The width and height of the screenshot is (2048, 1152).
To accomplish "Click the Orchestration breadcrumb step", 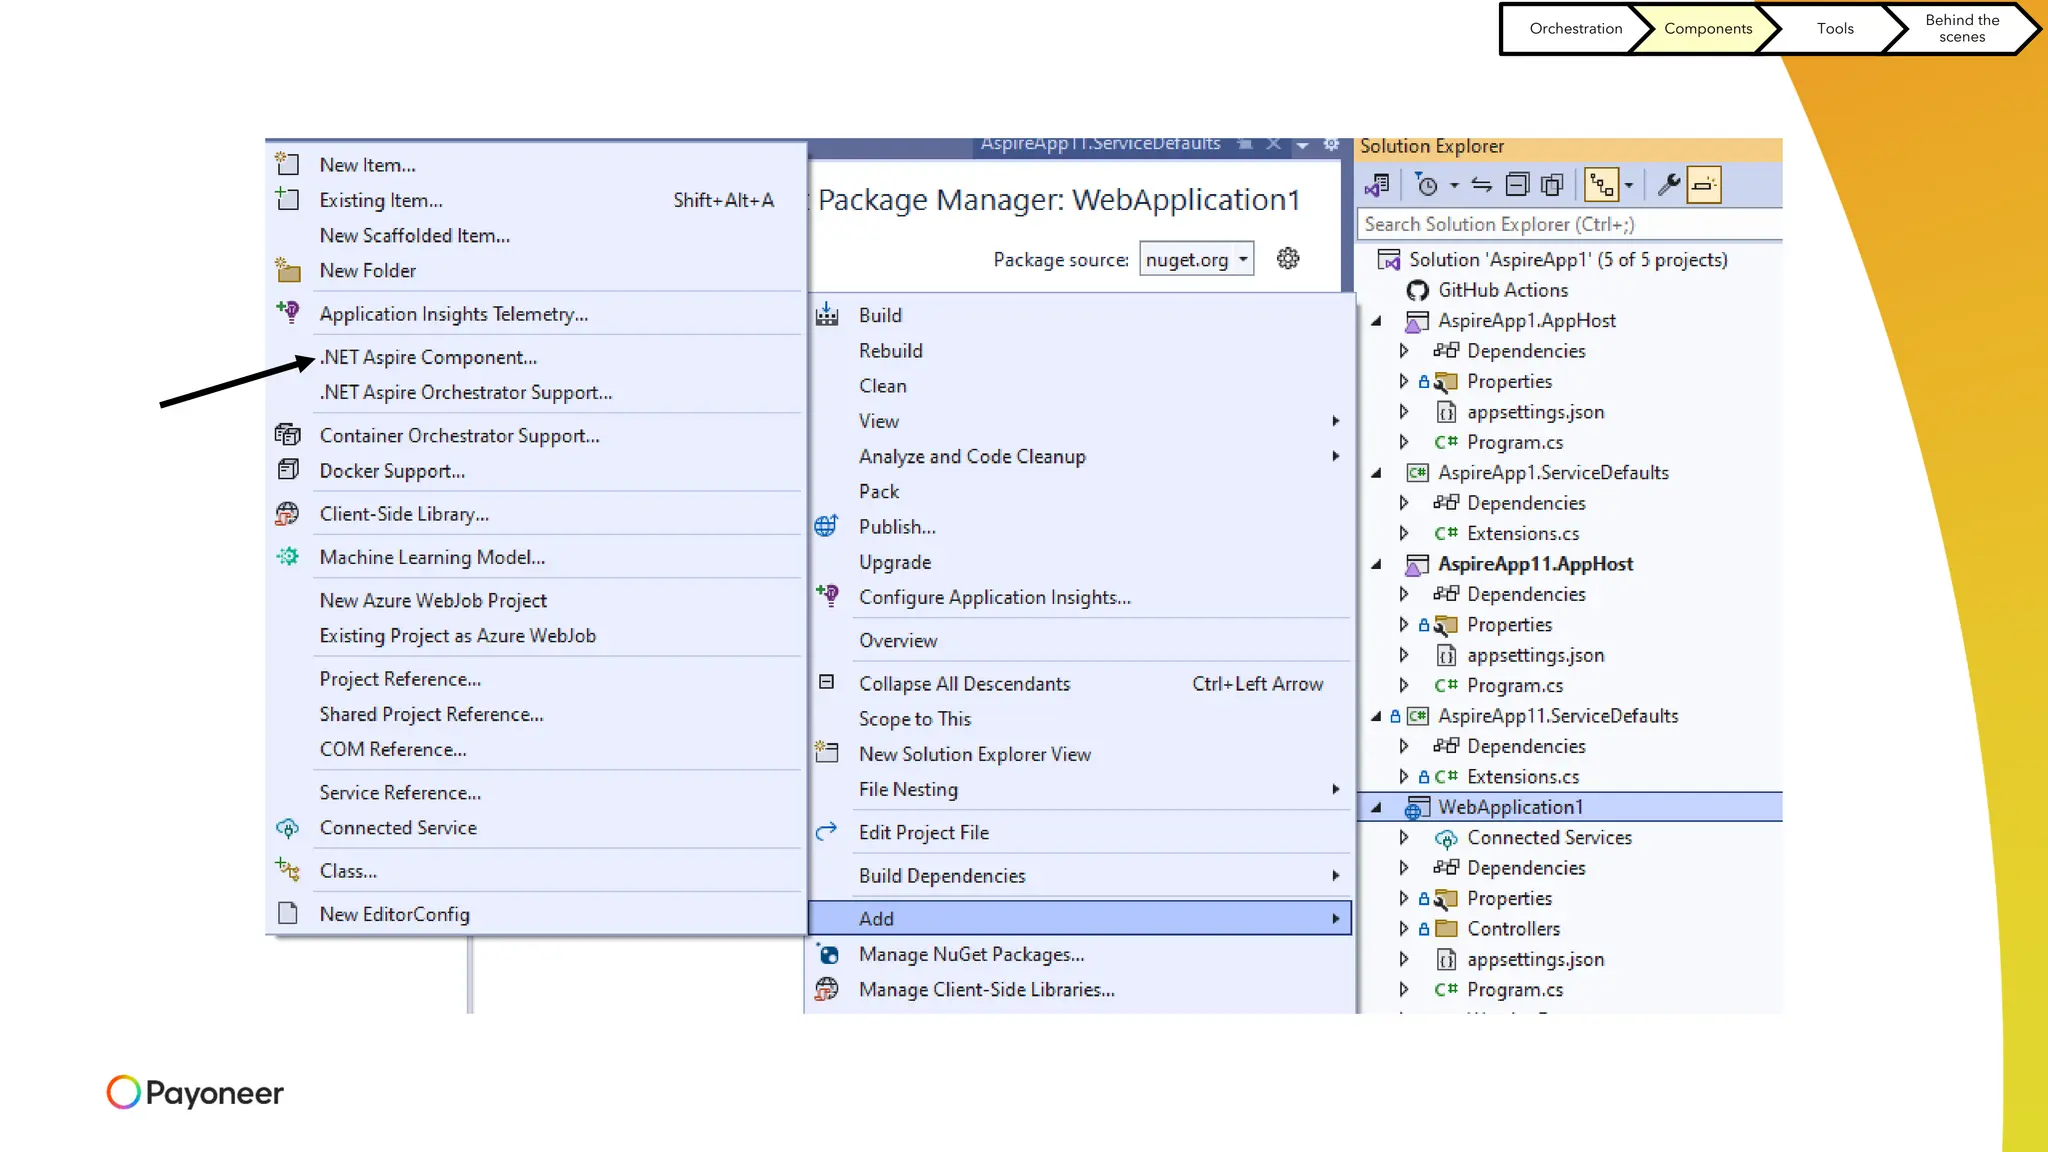I will tap(1575, 28).
